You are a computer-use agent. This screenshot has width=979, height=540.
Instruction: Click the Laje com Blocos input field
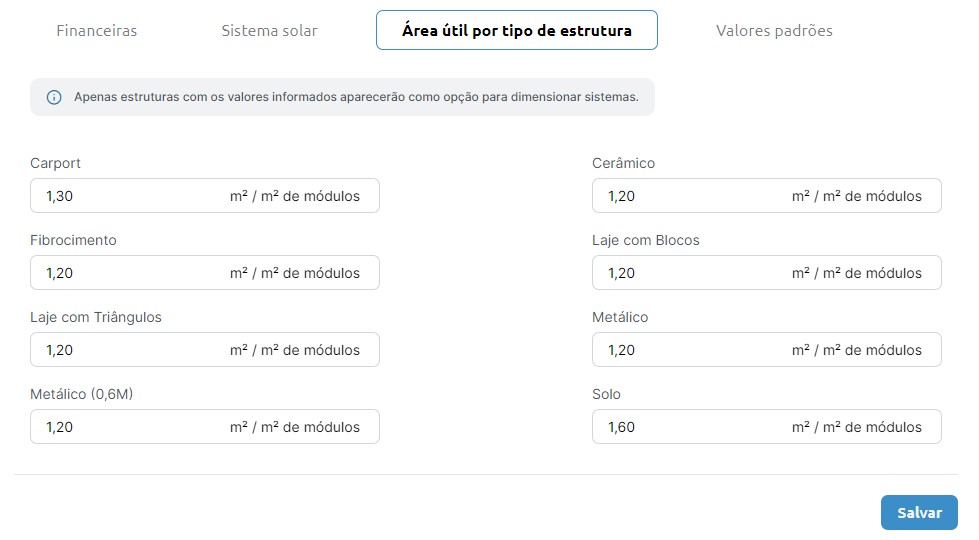(767, 273)
